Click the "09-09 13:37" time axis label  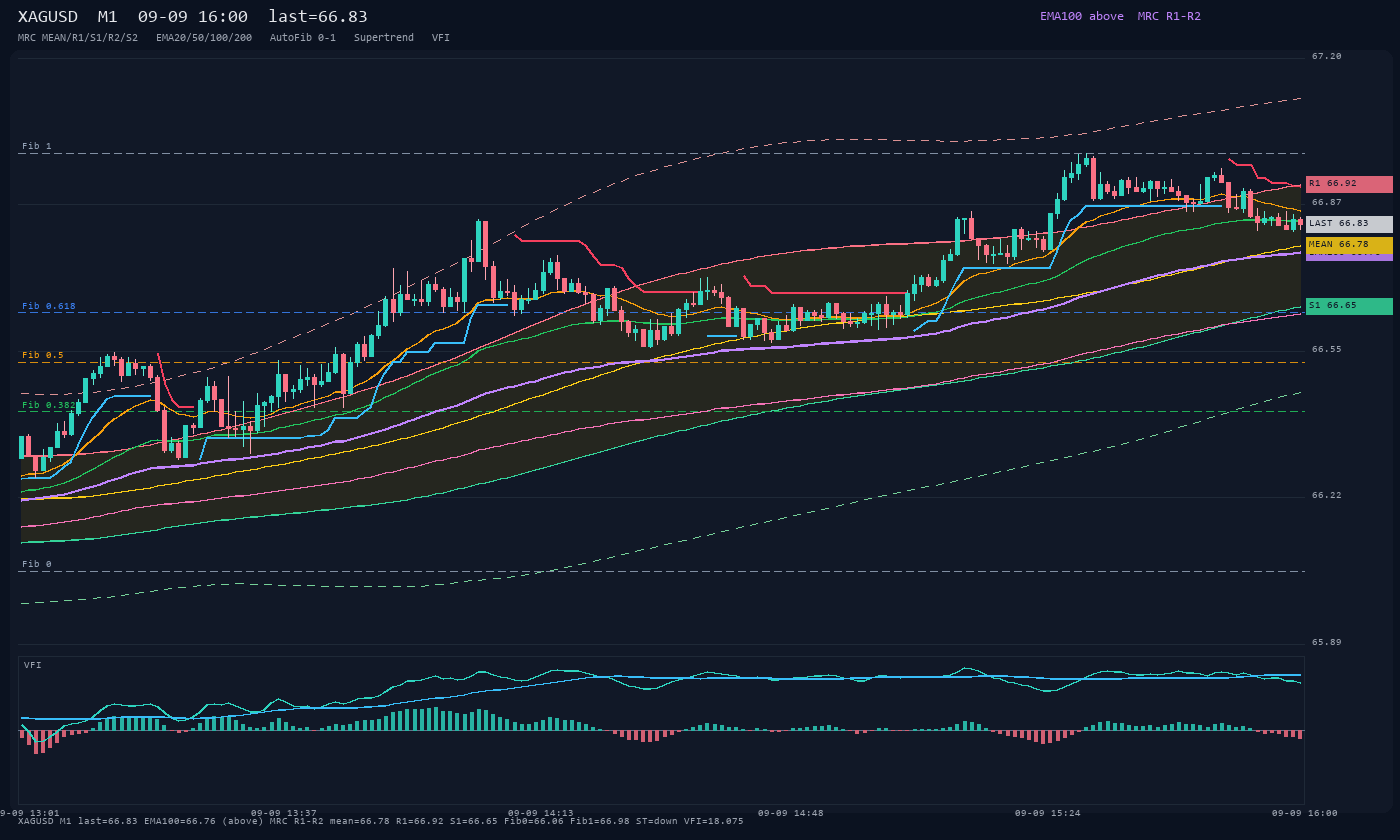click(284, 813)
